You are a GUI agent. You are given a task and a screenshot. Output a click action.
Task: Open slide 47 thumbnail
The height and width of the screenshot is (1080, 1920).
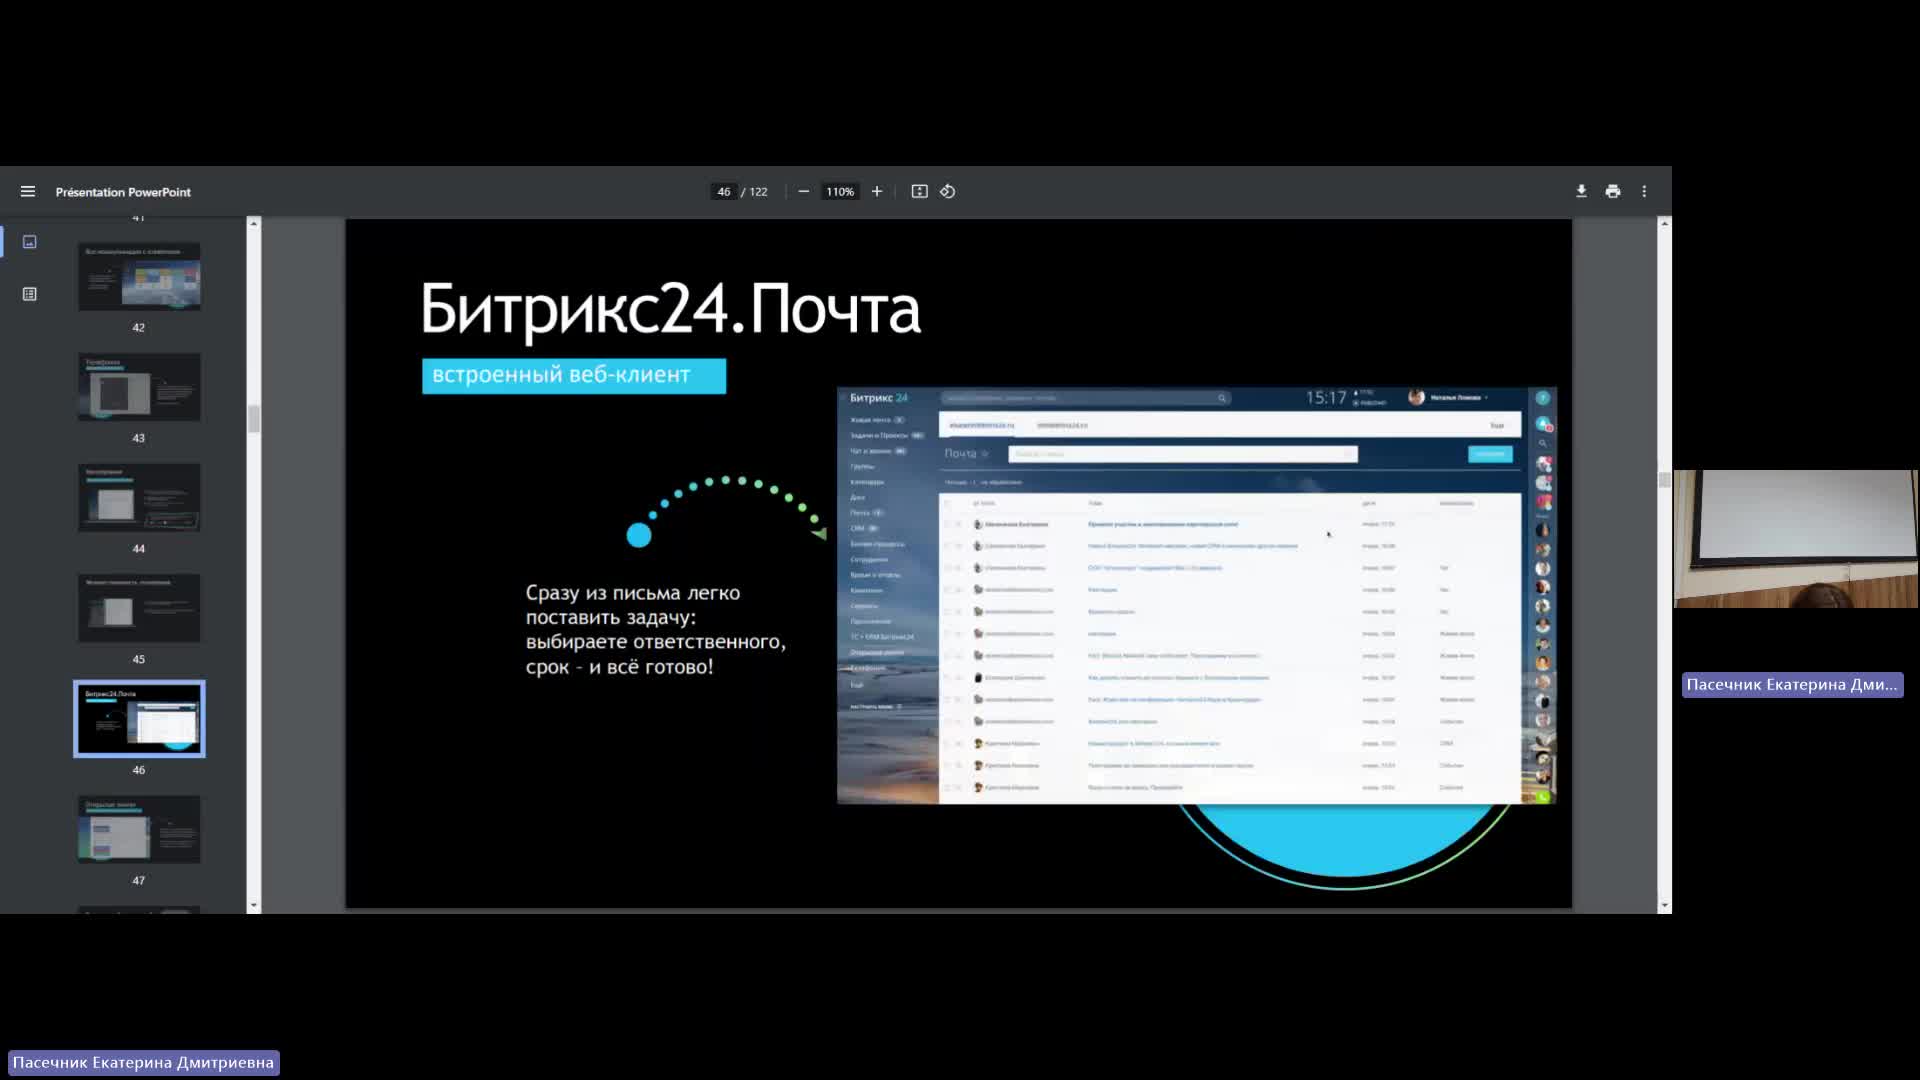(x=139, y=829)
